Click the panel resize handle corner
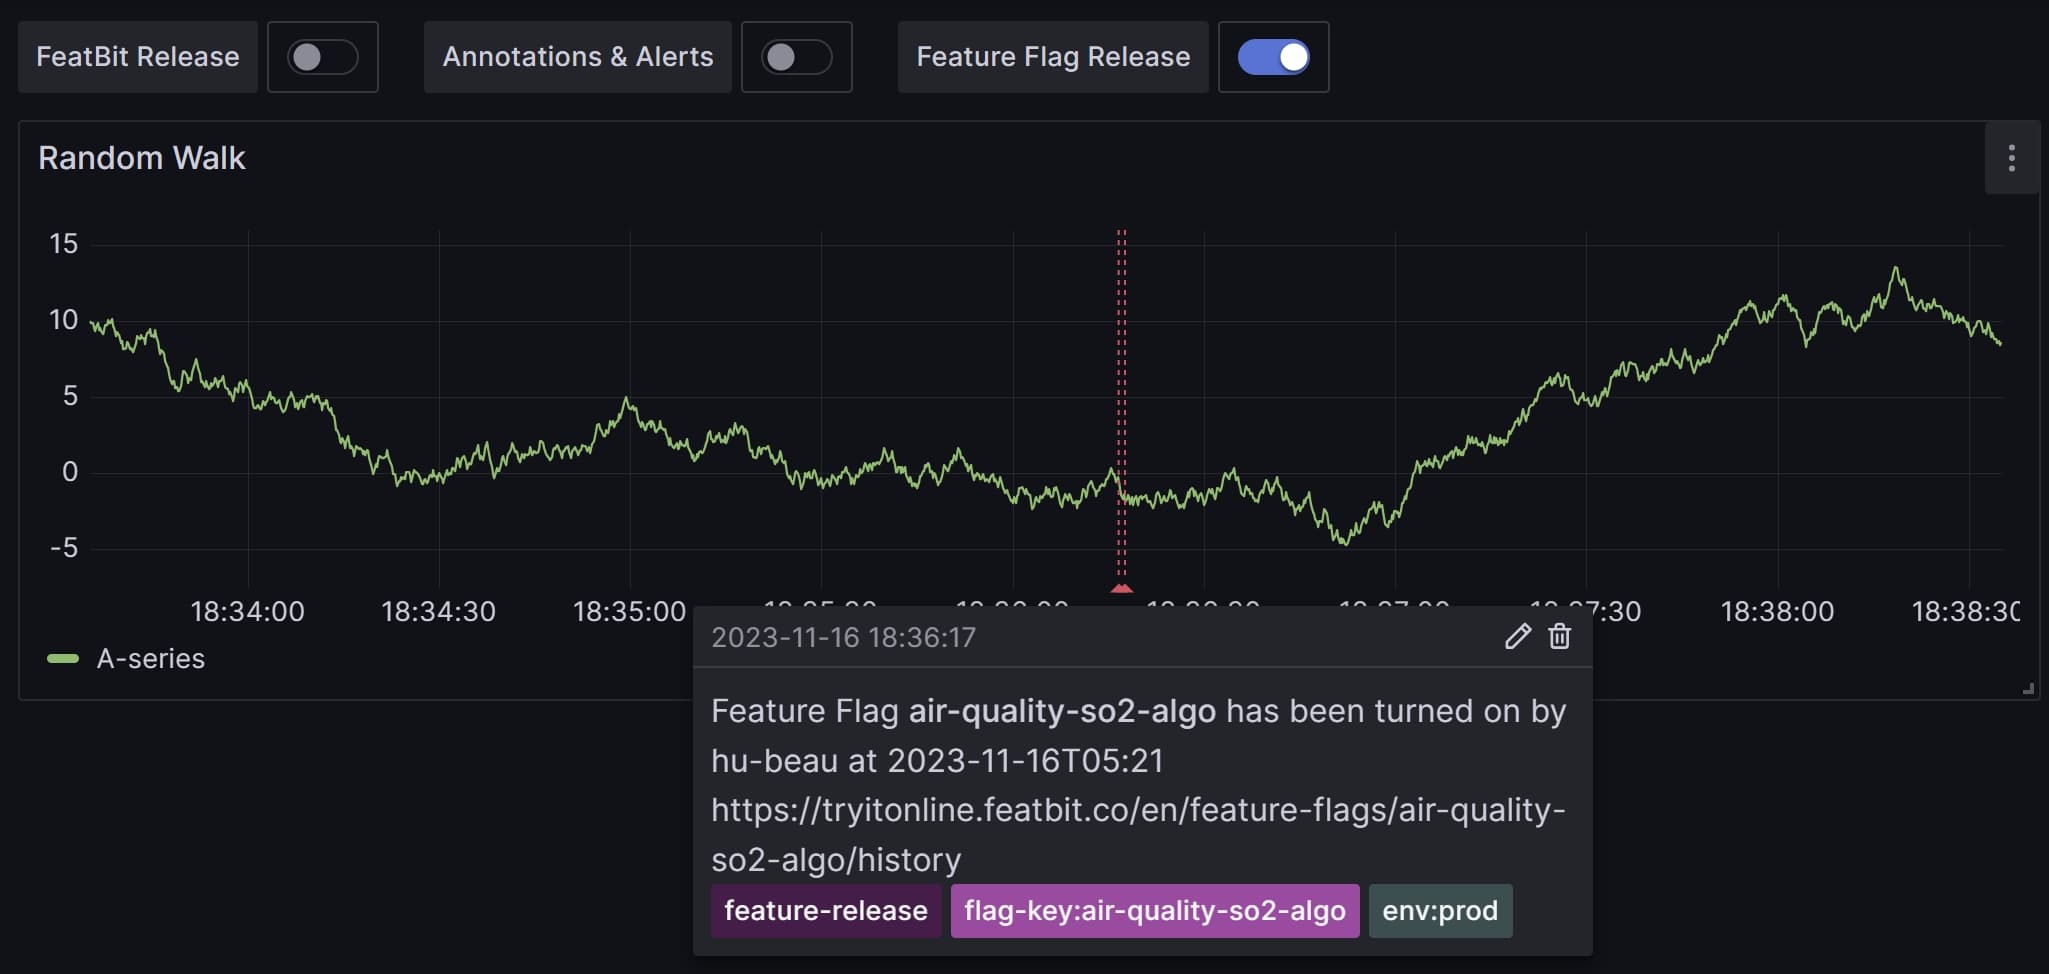This screenshot has height=974, width=2049. [x=2027, y=688]
